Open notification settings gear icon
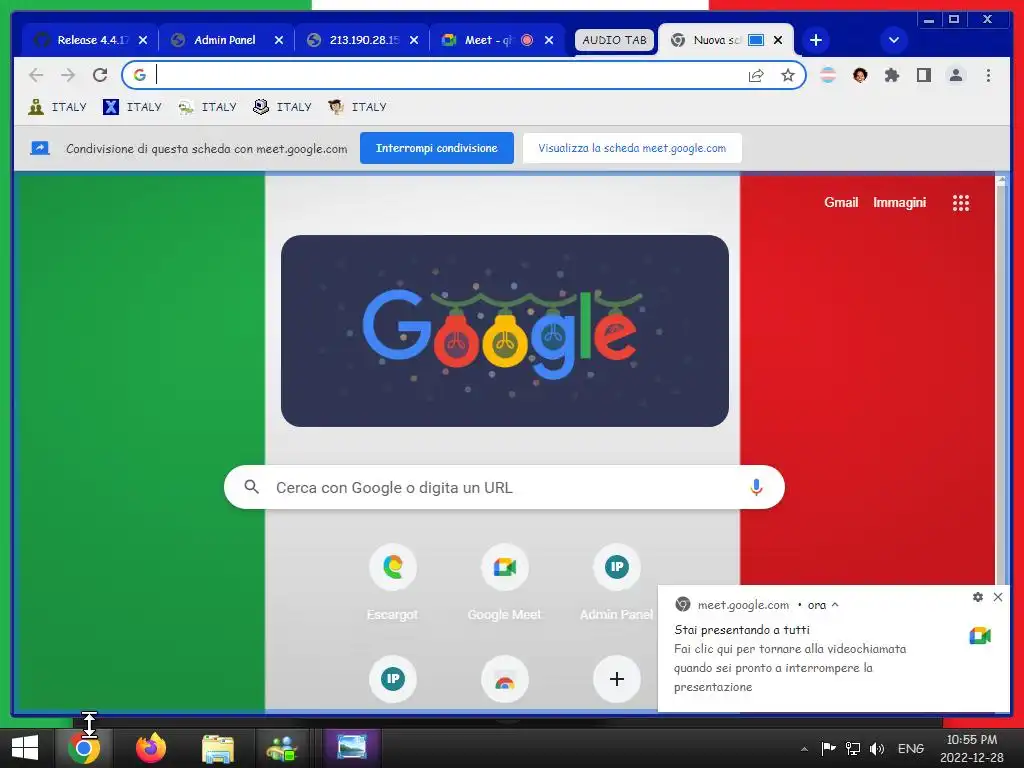 click(x=978, y=597)
